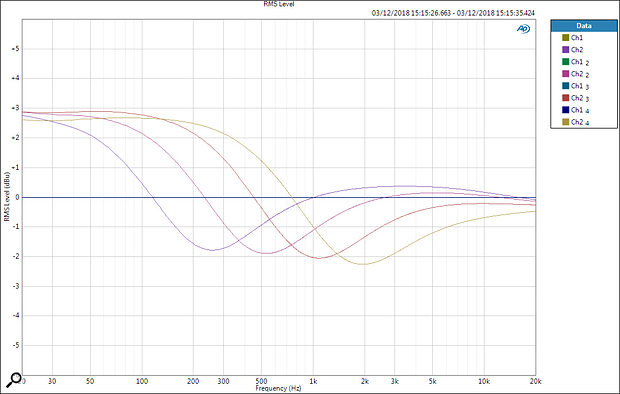
Task: Click the '100' frequency tick label
Action: pyautogui.click(x=142, y=381)
